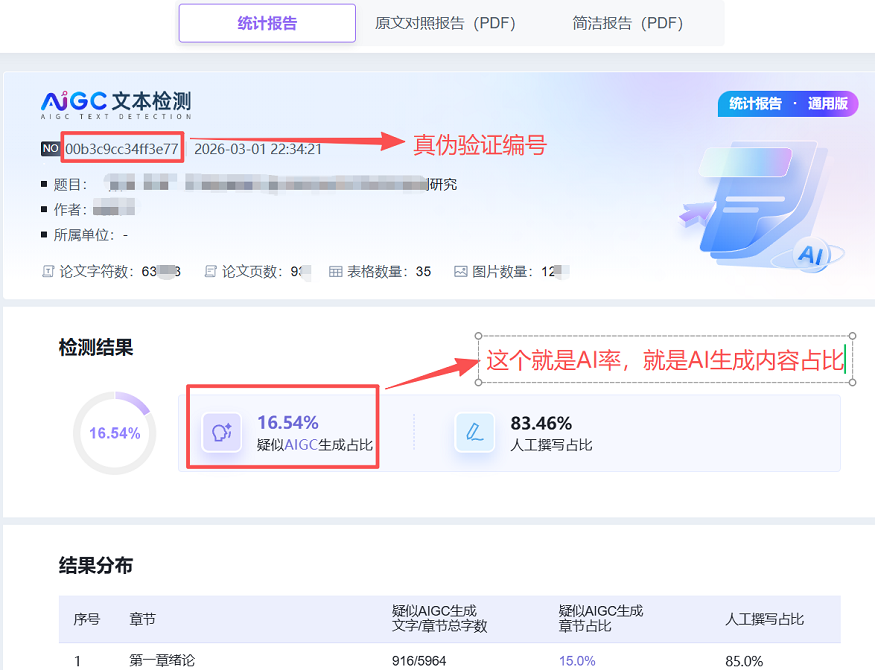Click the 统计报告 · 通用版 badge
Screen dimensions: 875x670
tap(787, 104)
